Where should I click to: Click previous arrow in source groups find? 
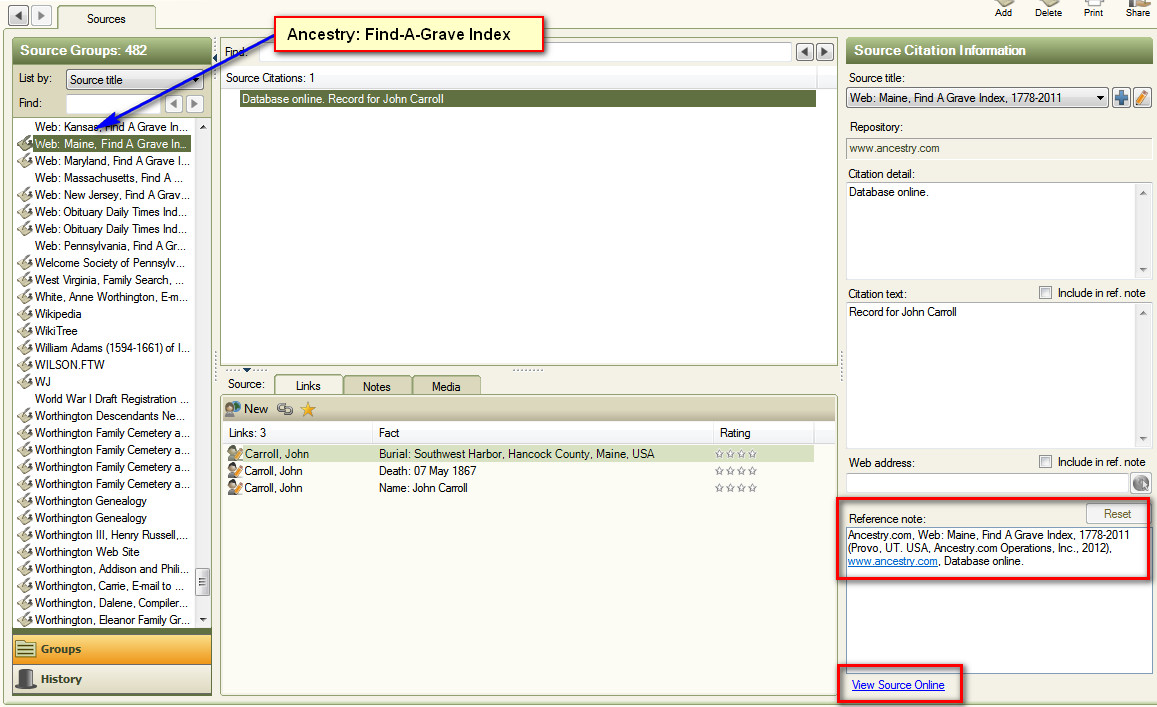(174, 104)
